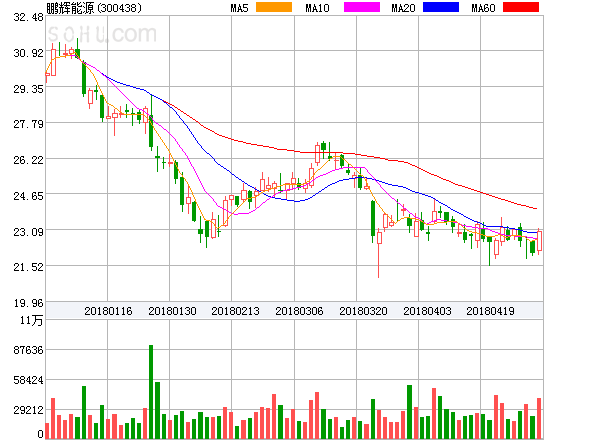Select the 20180306 date marker
This screenshot has width=600, height=440.
pyautogui.click(x=299, y=312)
